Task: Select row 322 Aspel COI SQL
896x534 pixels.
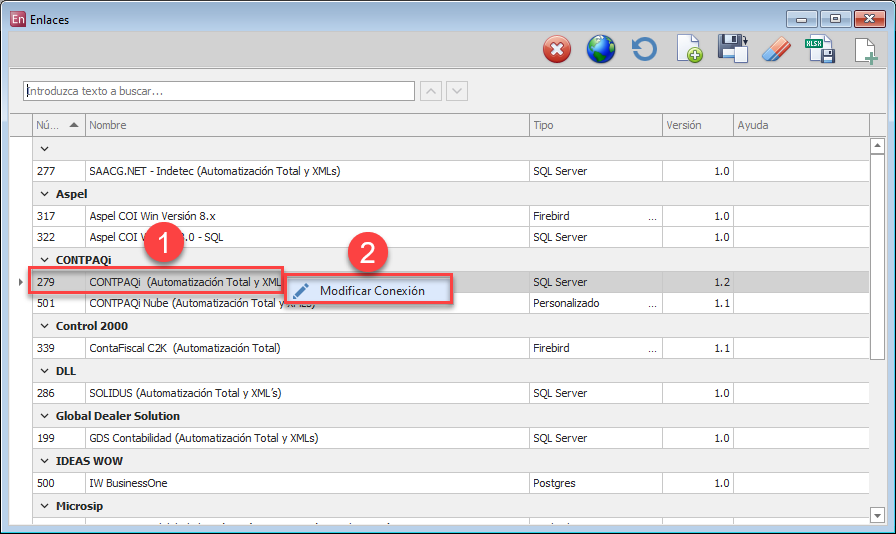Action: pyautogui.click(x=451, y=237)
